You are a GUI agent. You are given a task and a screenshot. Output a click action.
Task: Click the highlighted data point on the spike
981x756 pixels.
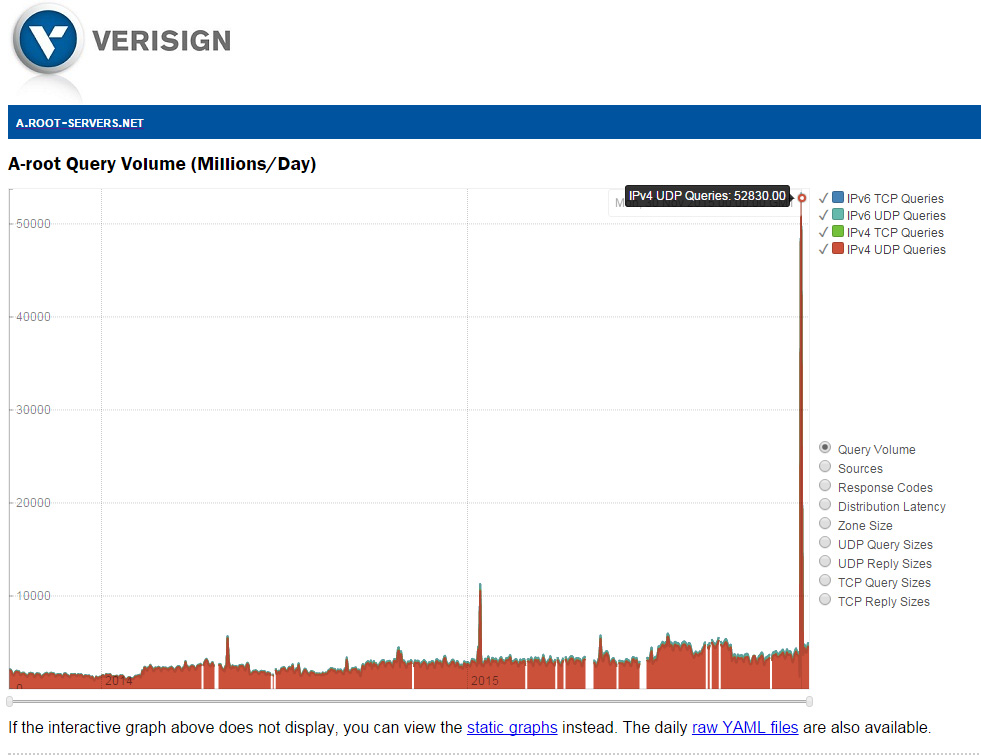coord(801,197)
